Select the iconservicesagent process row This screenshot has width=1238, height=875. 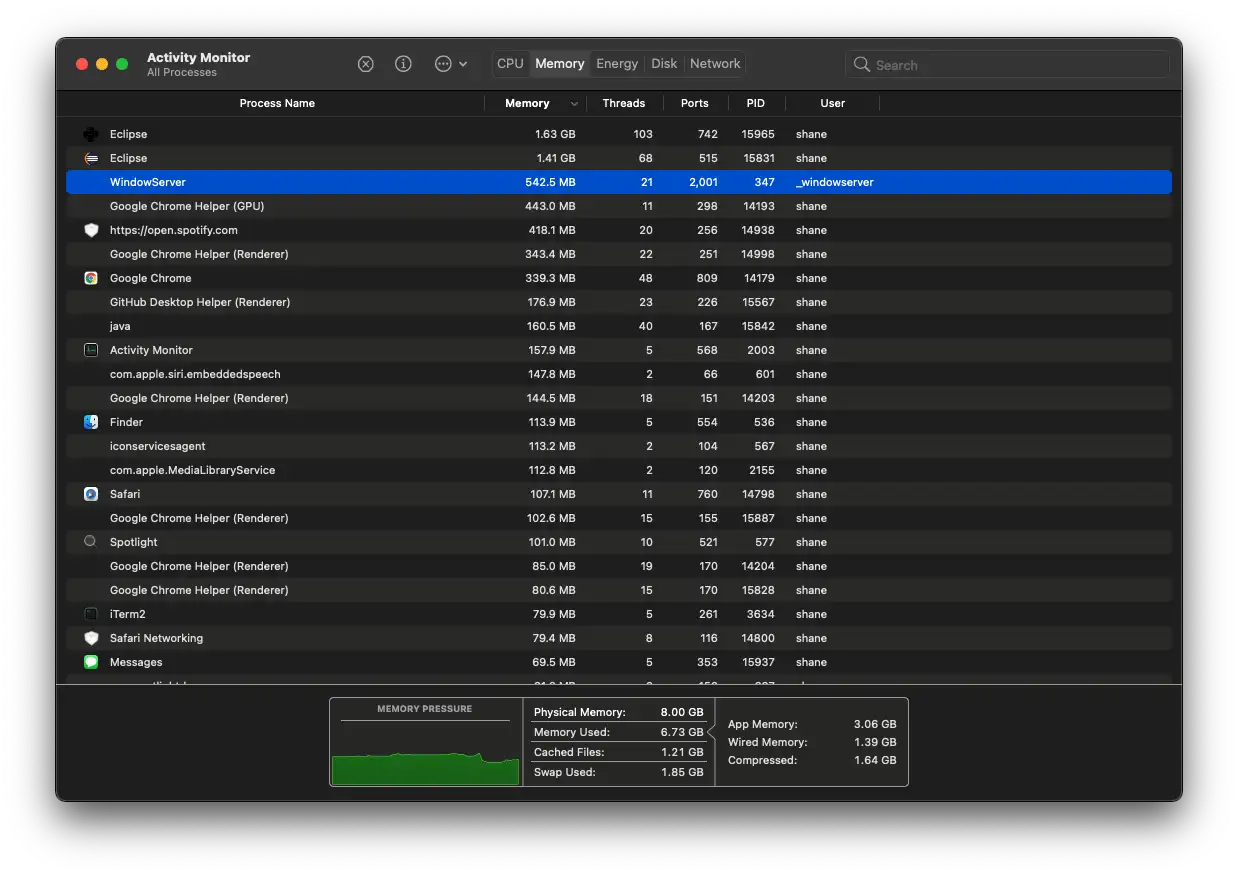tap(619, 446)
